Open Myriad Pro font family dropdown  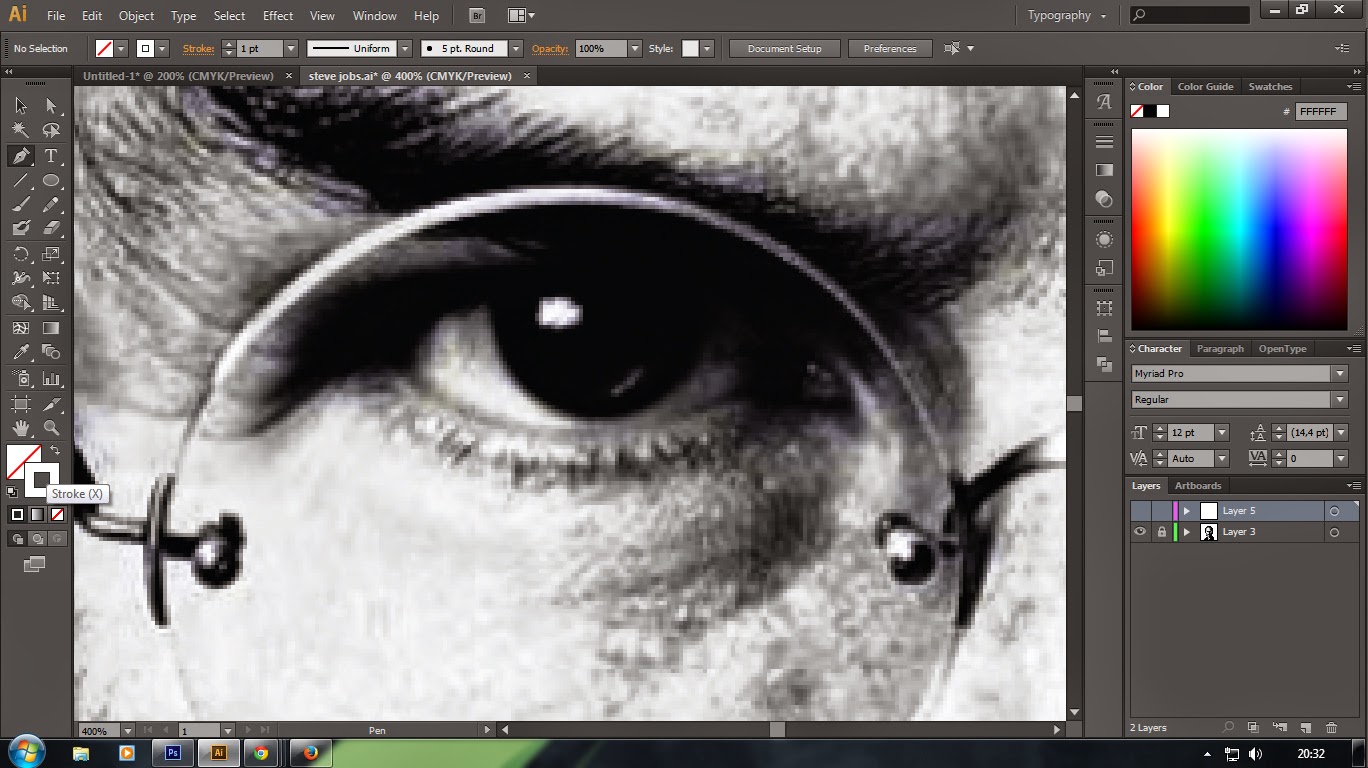pyautogui.click(x=1339, y=373)
